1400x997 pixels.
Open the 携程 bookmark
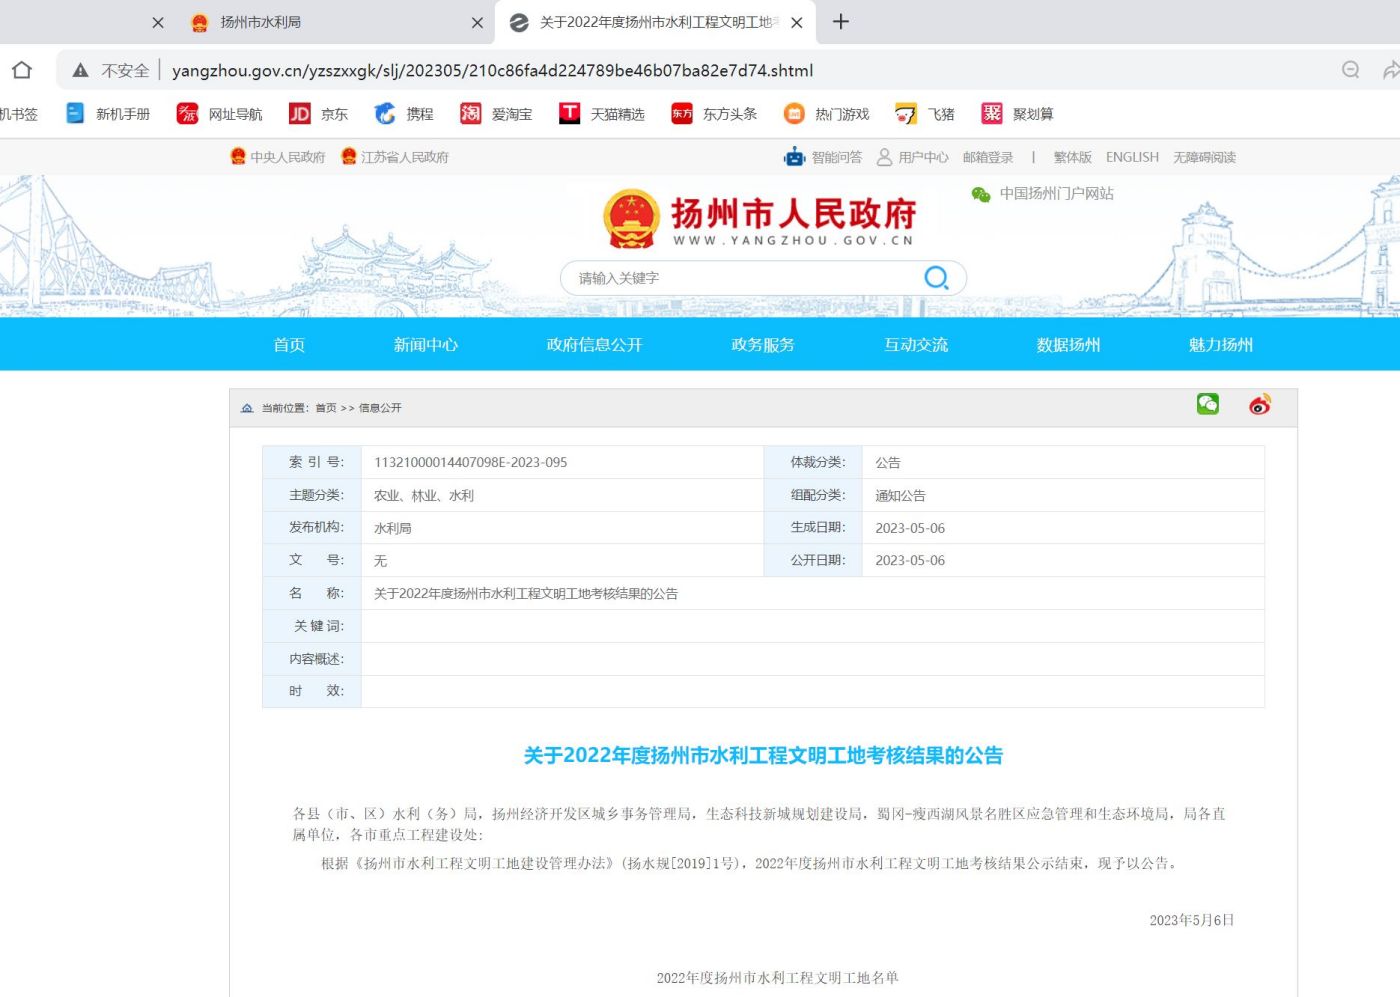(404, 114)
